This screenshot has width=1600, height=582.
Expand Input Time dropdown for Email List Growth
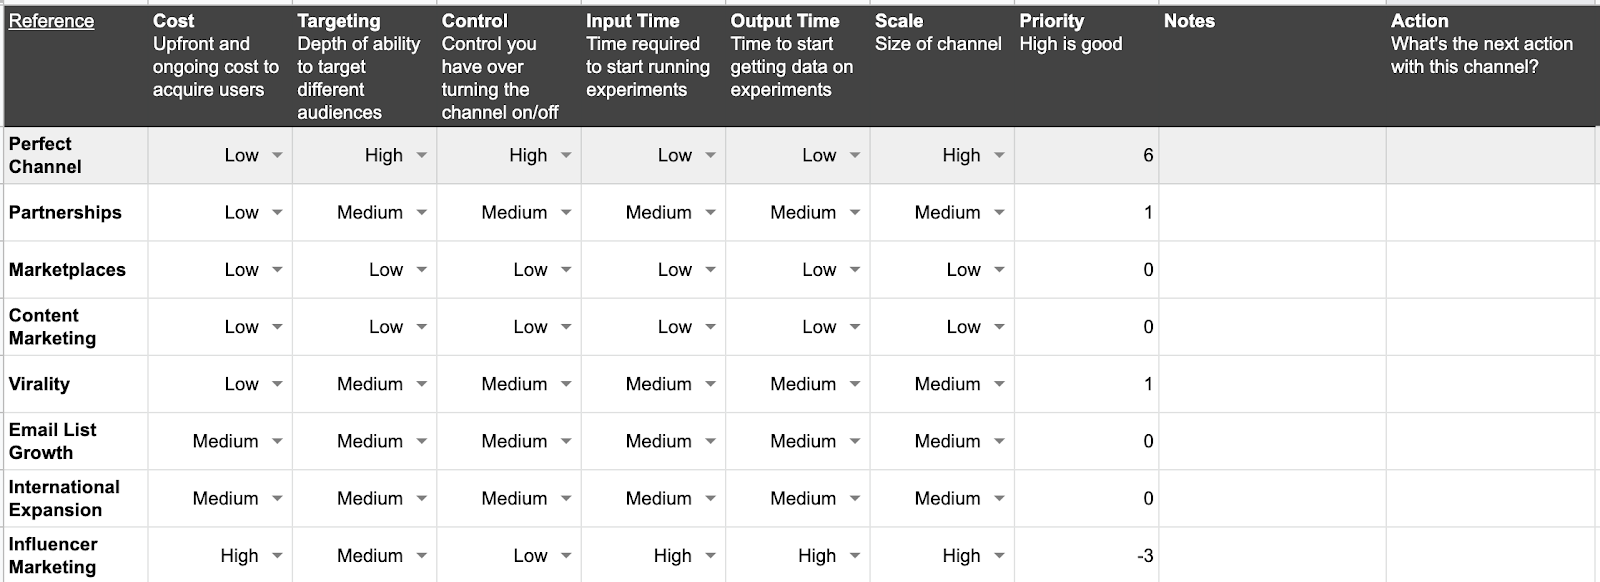click(x=711, y=441)
